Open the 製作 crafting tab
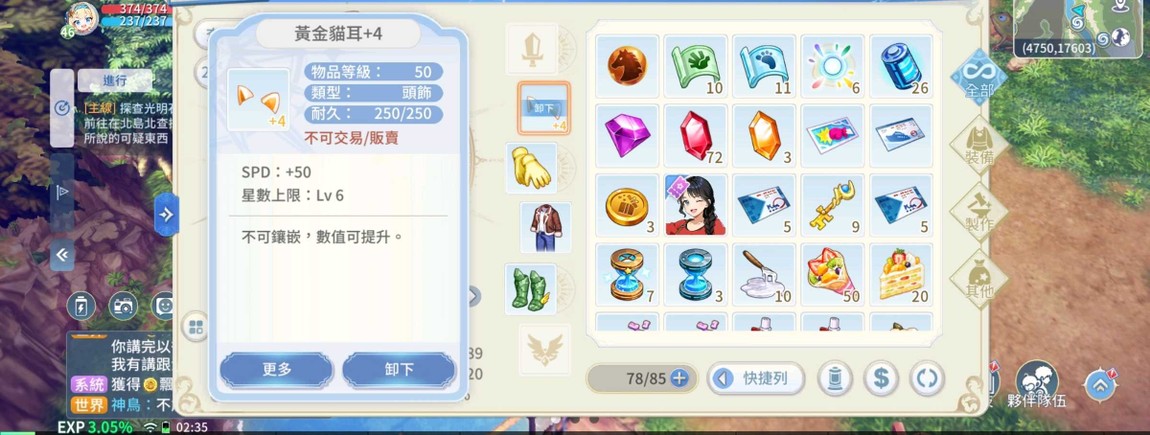Screen dimensions: 1150x435 click(x=980, y=211)
